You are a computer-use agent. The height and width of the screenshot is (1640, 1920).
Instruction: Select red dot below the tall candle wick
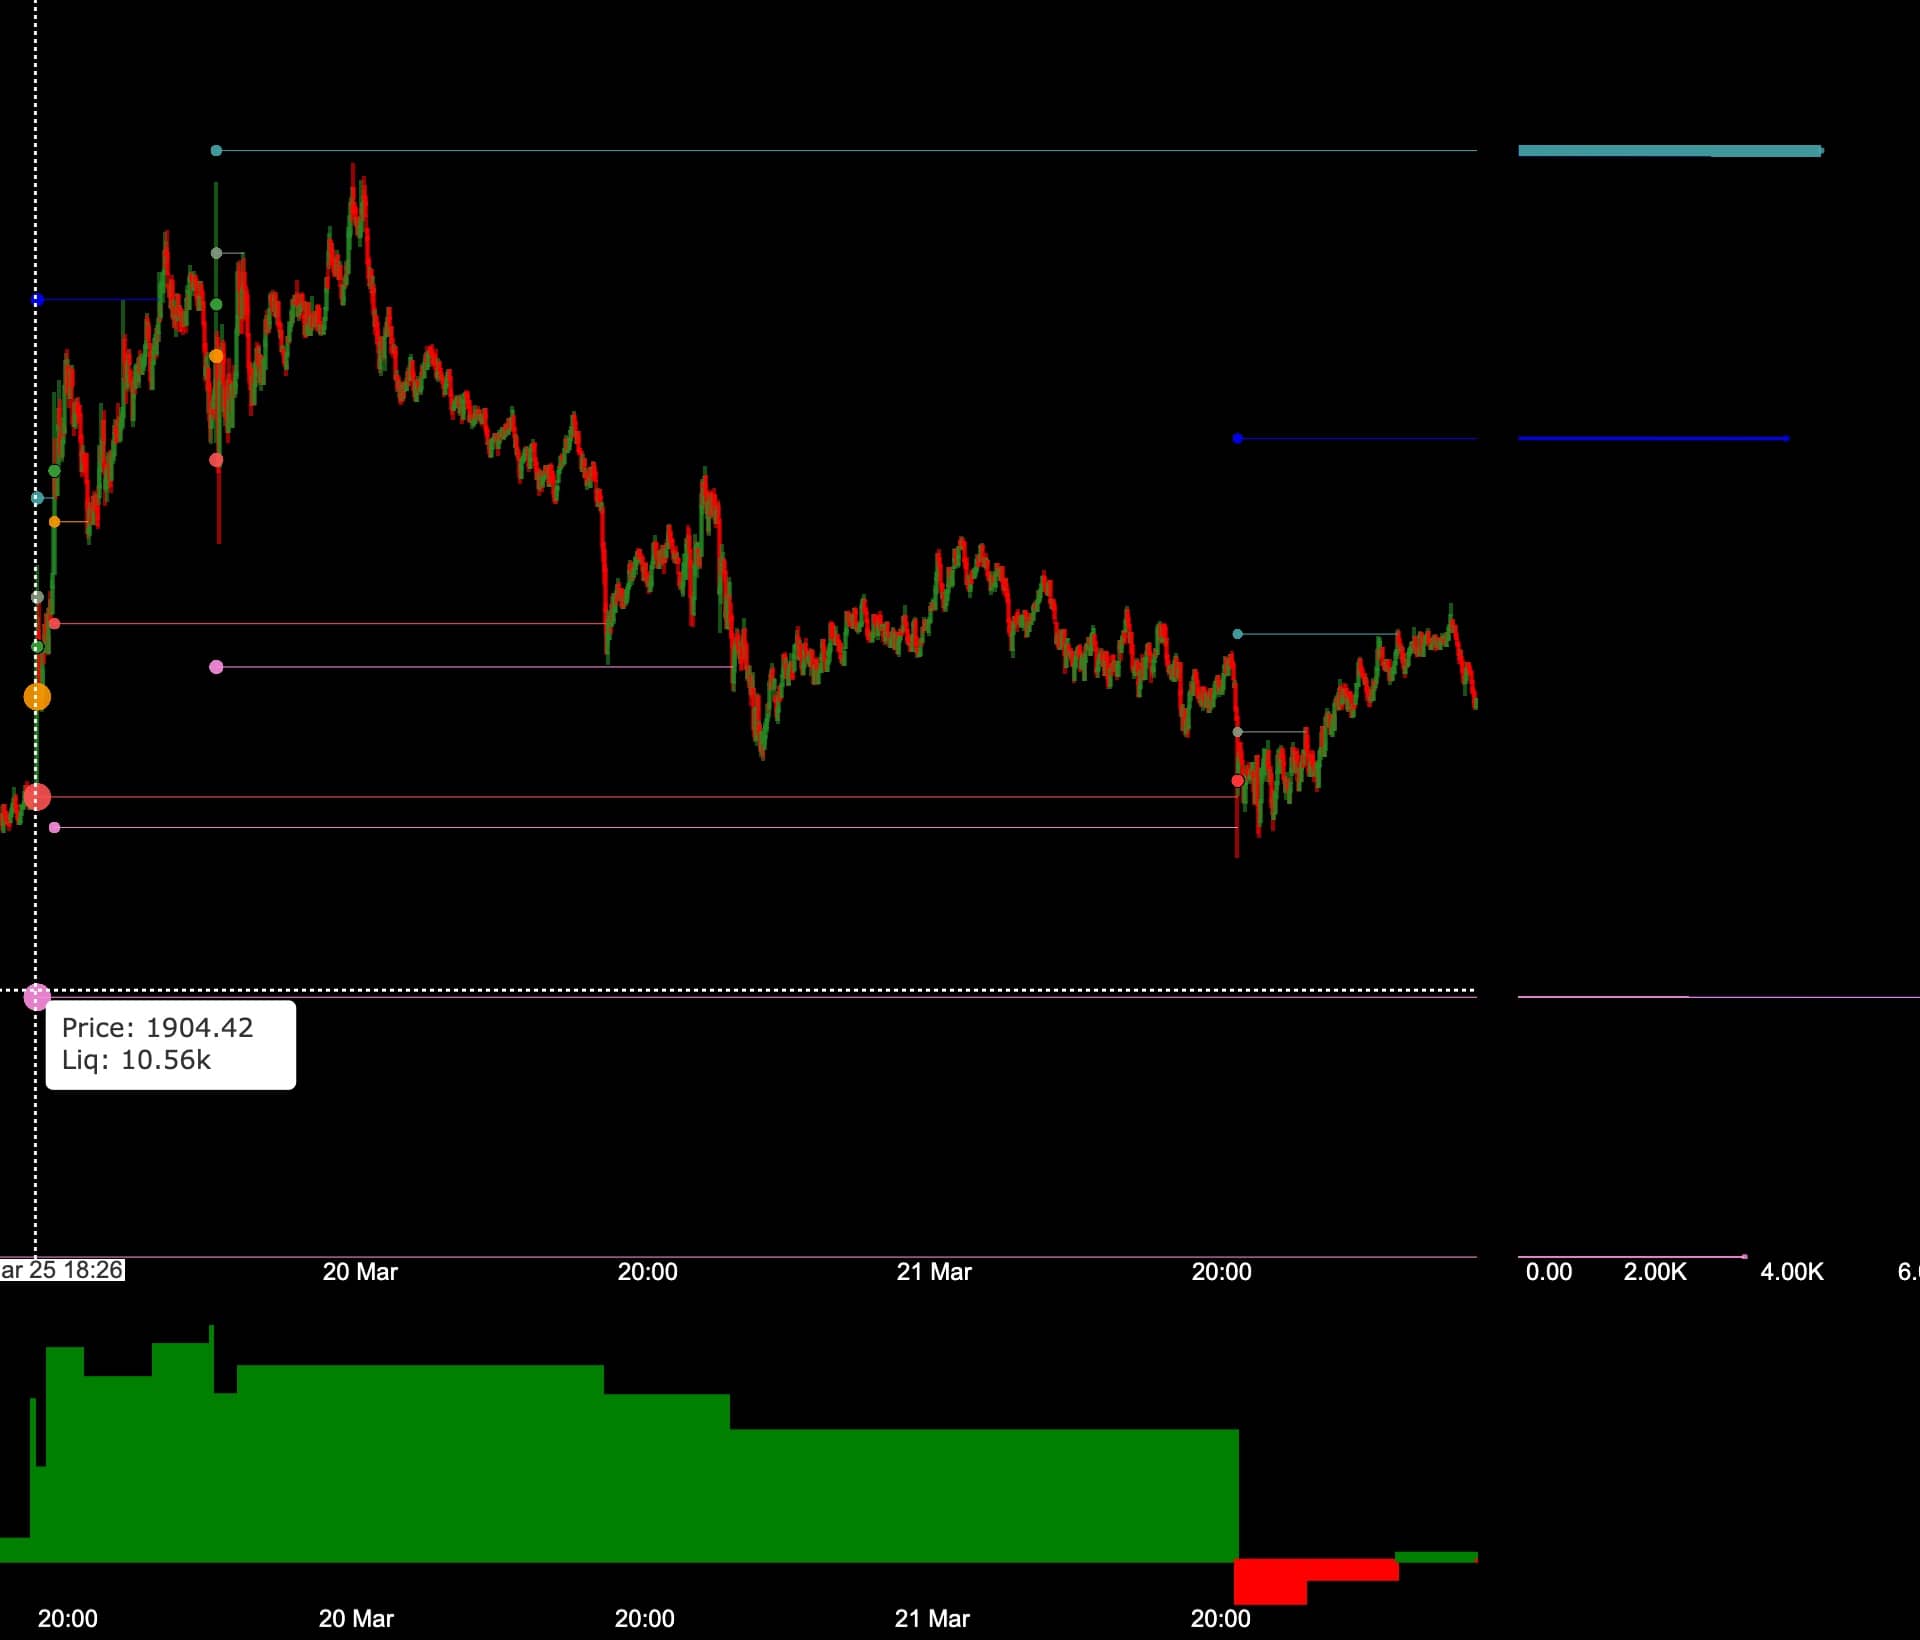[216, 460]
